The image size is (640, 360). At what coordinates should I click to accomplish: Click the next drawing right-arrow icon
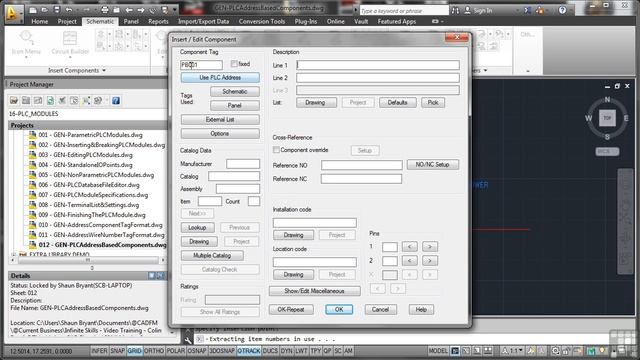(141, 10)
